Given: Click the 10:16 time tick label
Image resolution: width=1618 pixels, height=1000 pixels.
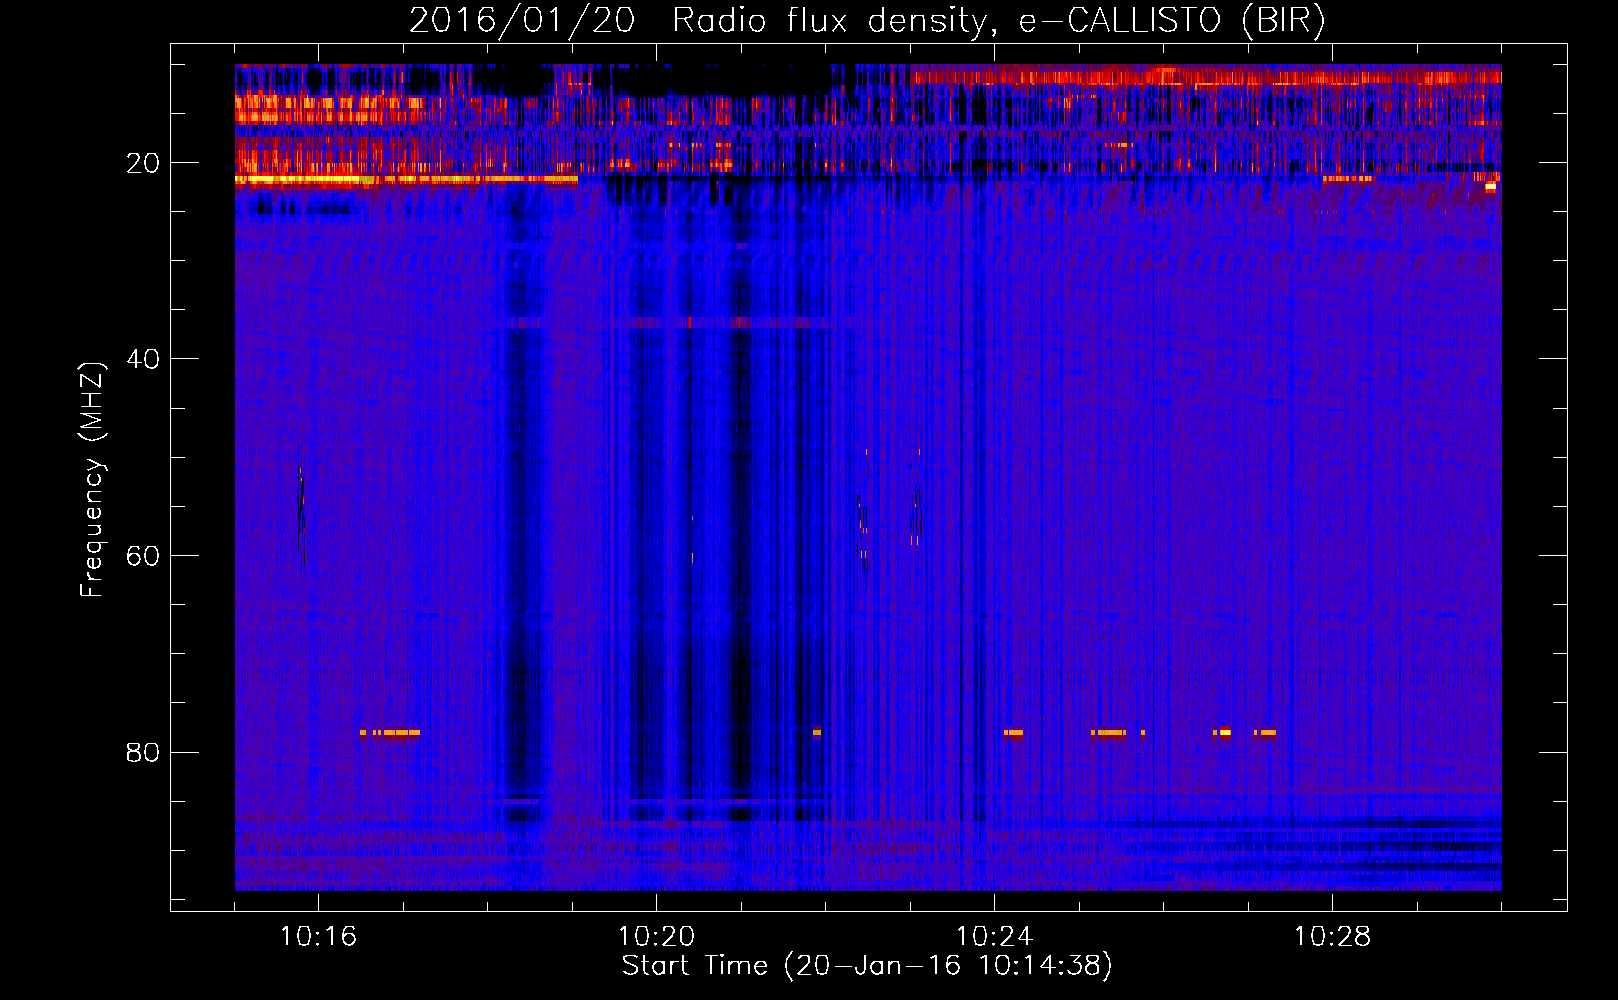Looking at the screenshot, I should coord(318,936).
